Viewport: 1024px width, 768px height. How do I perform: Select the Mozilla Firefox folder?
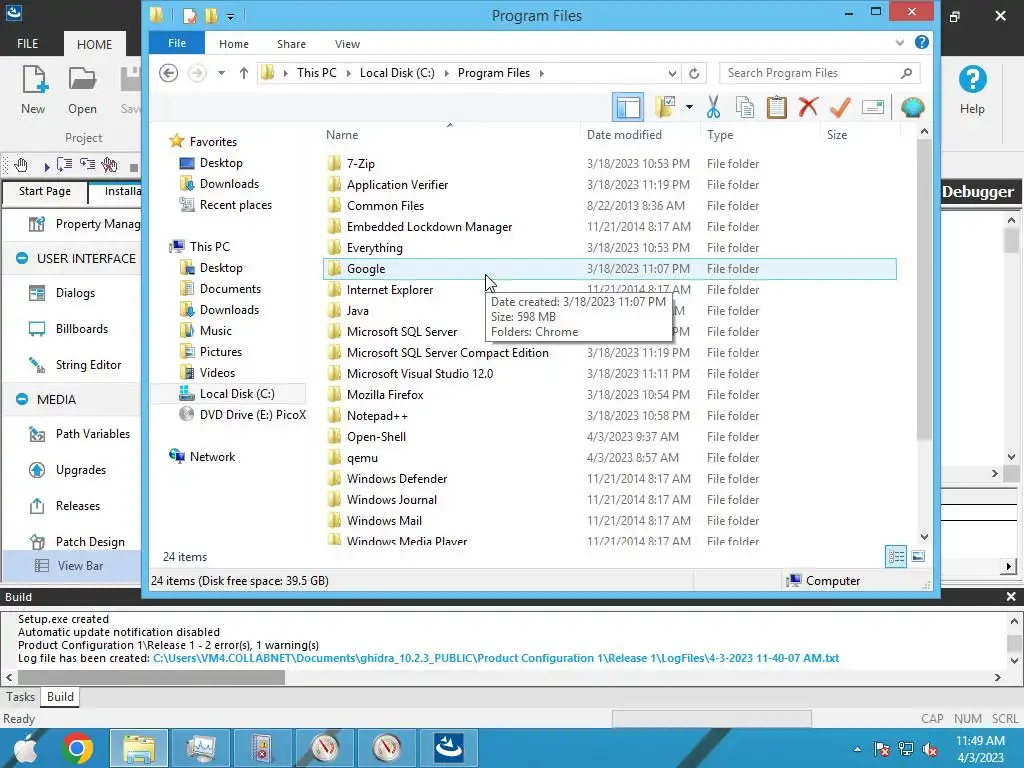[x=610, y=395]
